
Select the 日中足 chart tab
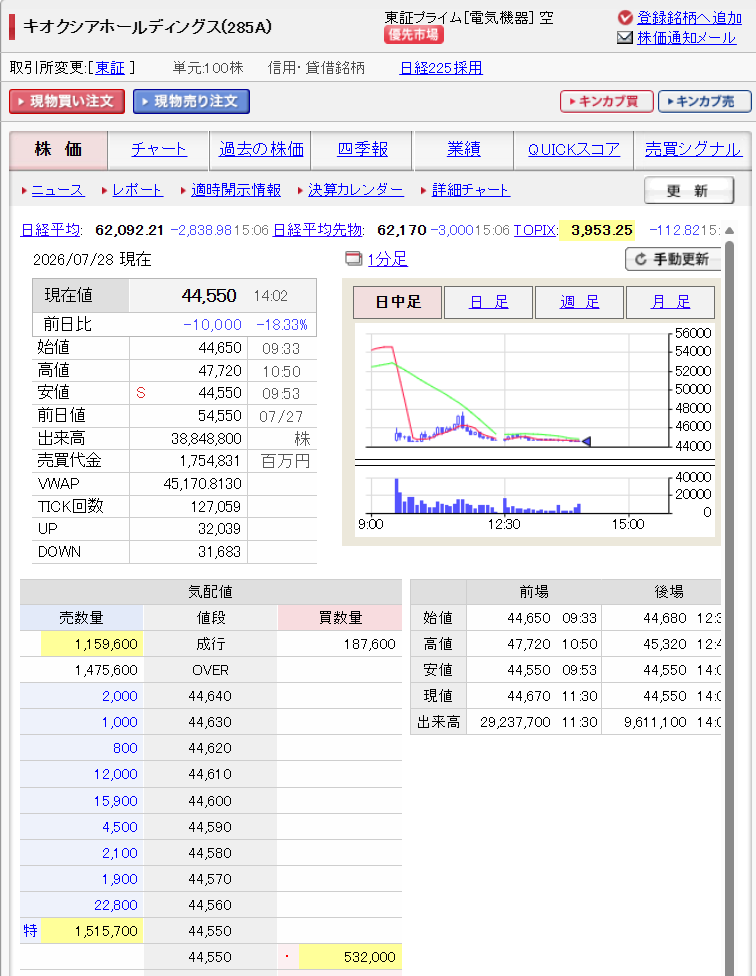click(x=398, y=303)
